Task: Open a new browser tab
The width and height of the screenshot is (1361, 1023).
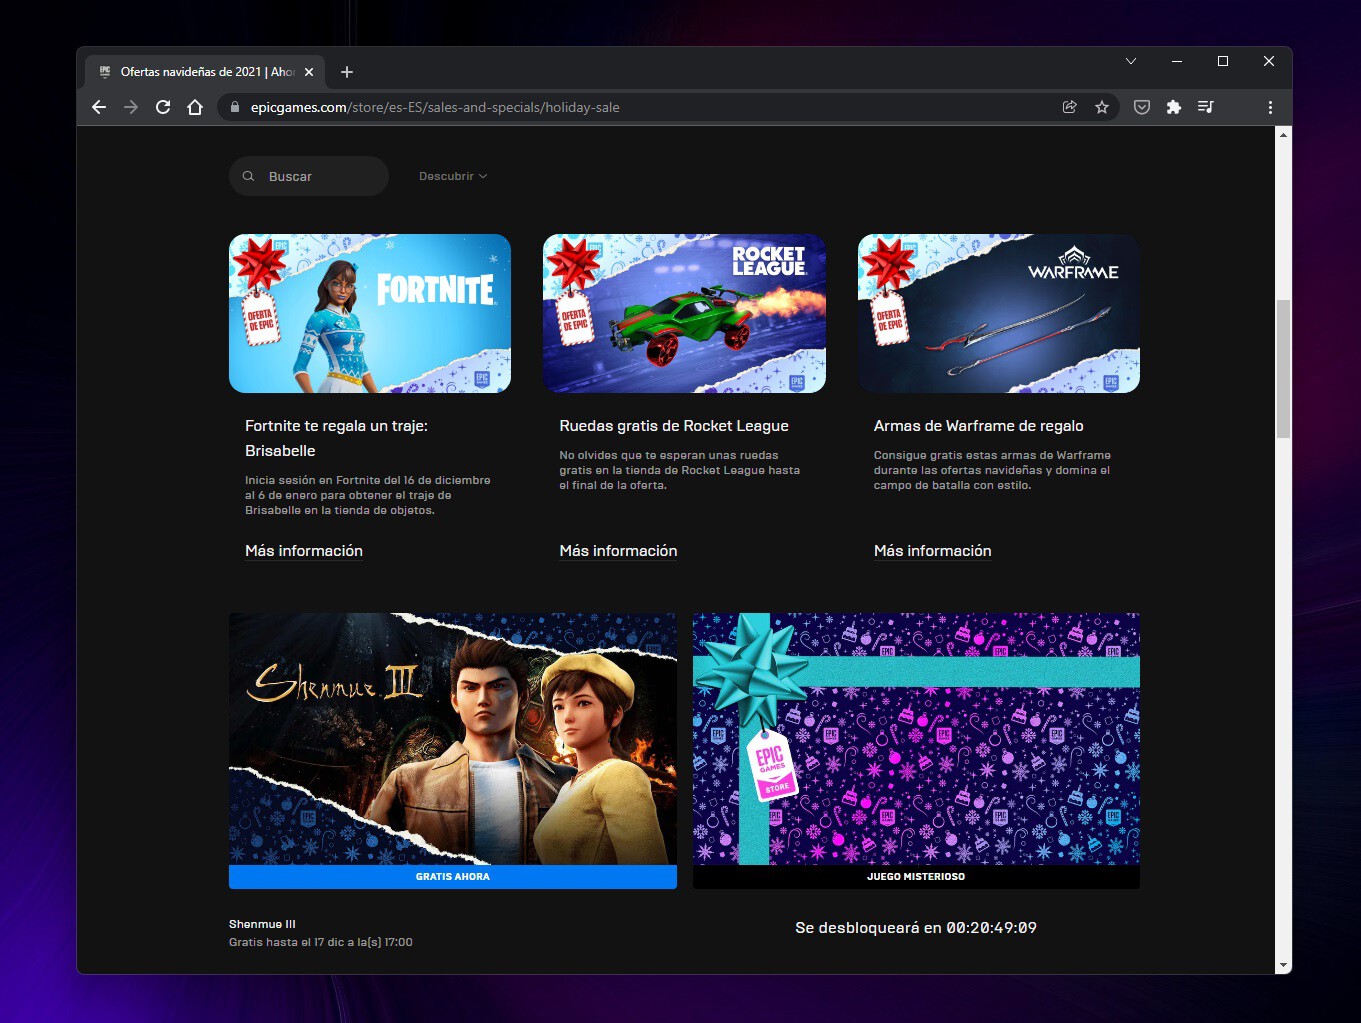Action: pyautogui.click(x=347, y=72)
